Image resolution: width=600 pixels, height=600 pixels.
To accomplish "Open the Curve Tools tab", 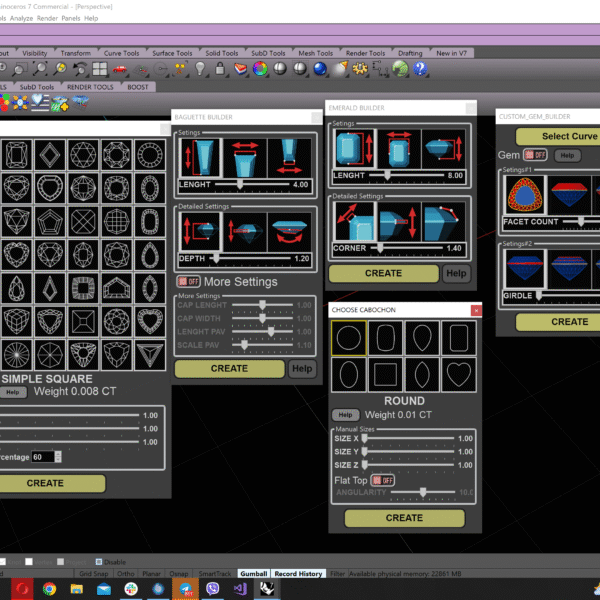I will (121, 53).
